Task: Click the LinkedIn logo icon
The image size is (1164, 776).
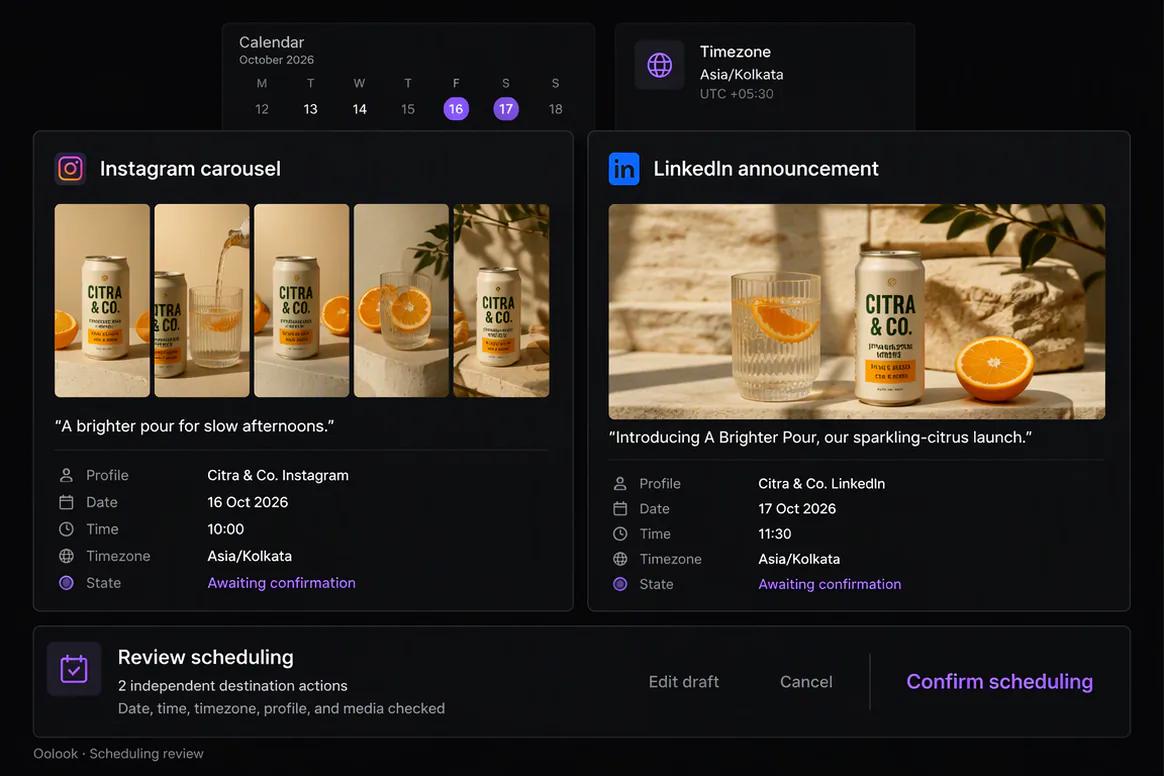Action: tap(624, 169)
